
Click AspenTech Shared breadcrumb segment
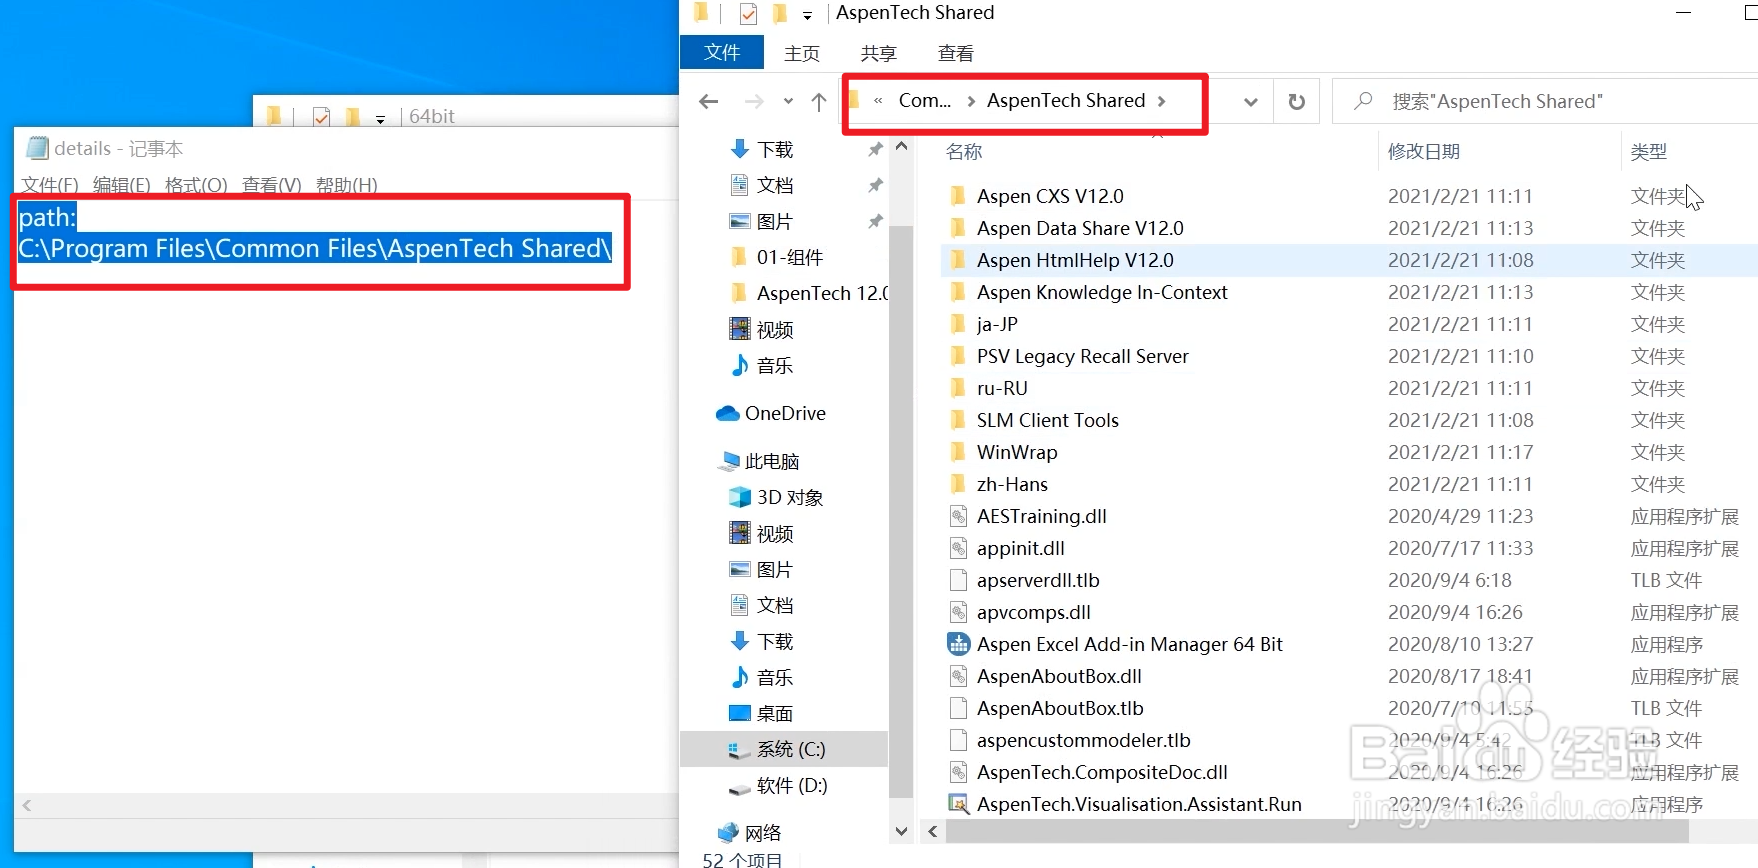pos(1066,100)
